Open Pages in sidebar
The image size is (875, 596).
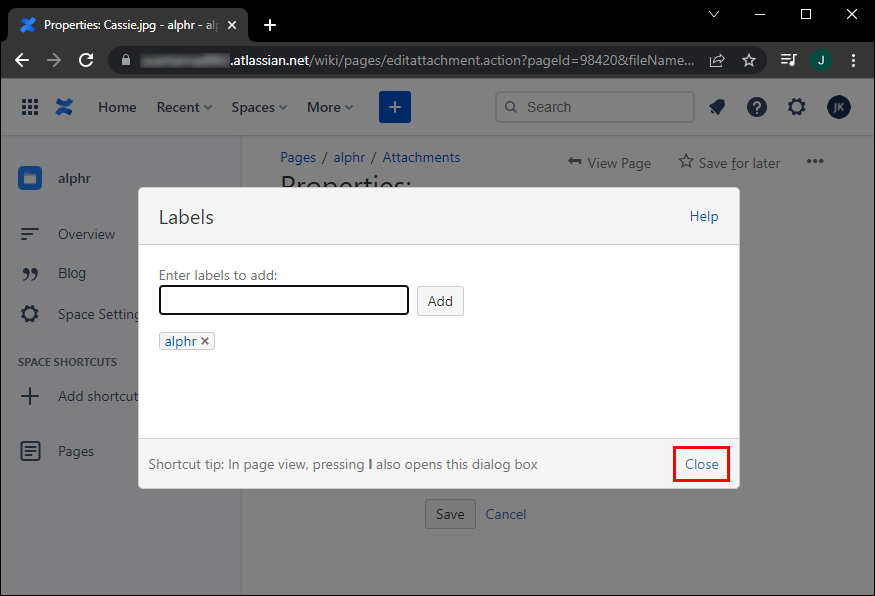pos(76,451)
